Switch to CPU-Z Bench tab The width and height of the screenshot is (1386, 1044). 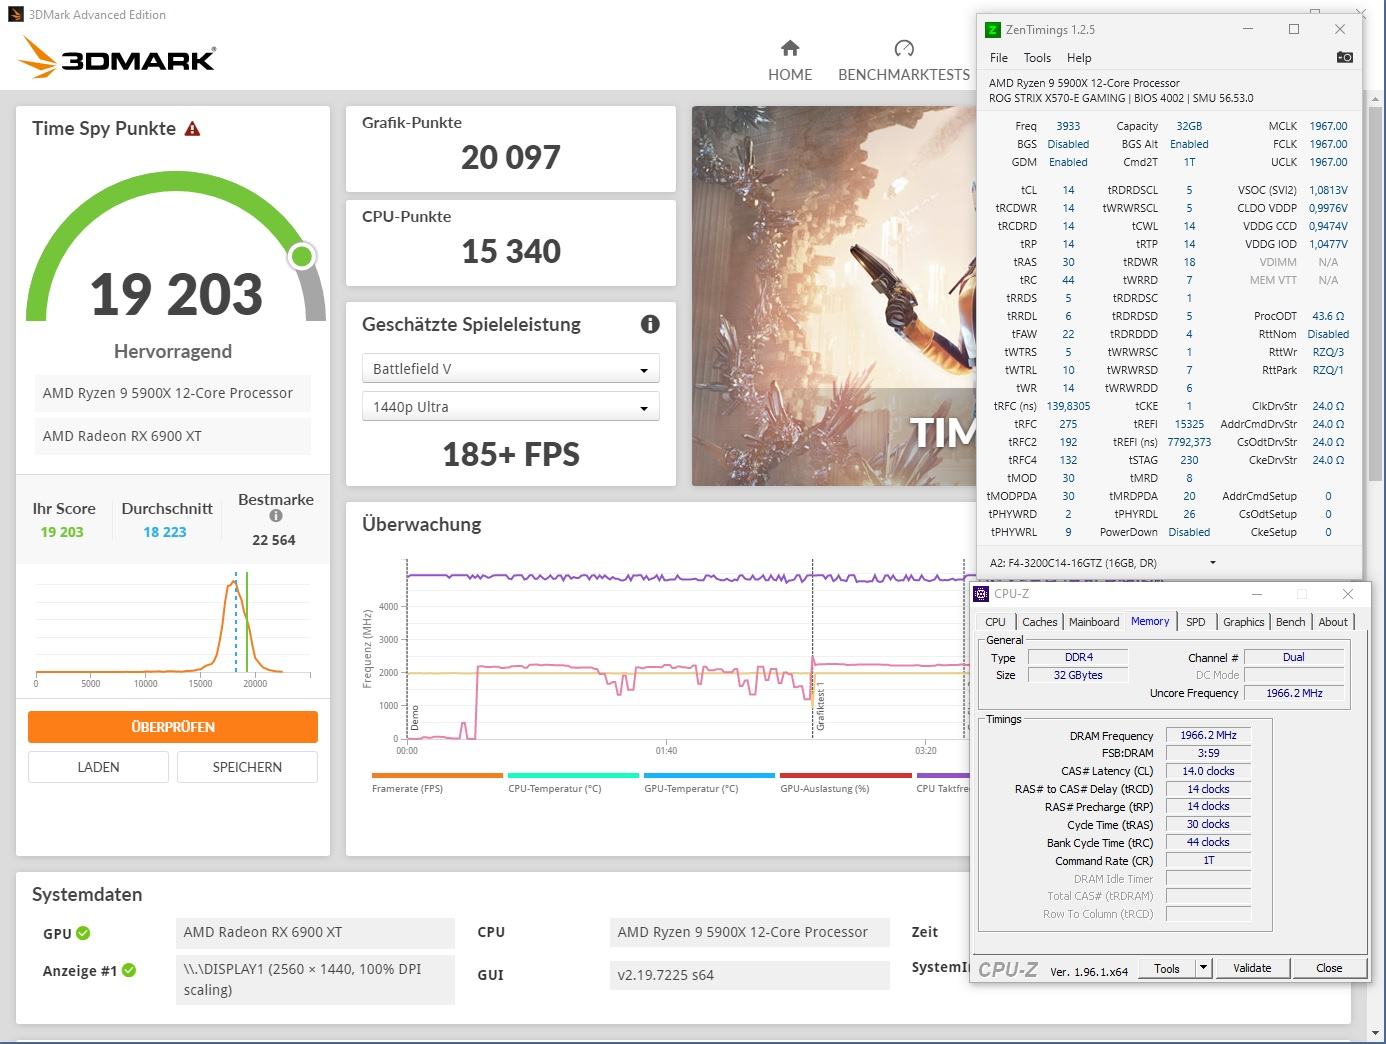pos(1291,622)
